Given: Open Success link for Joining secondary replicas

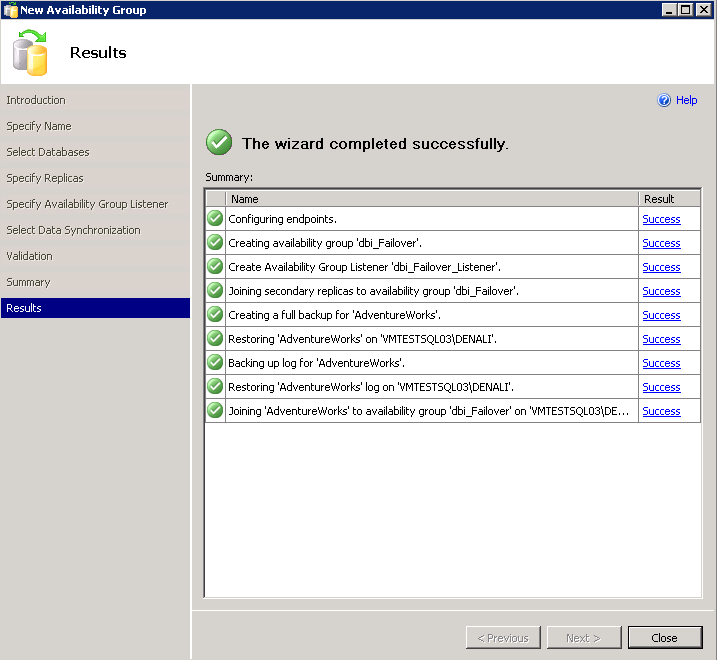Looking at the screenshot, I should point(661,291).
